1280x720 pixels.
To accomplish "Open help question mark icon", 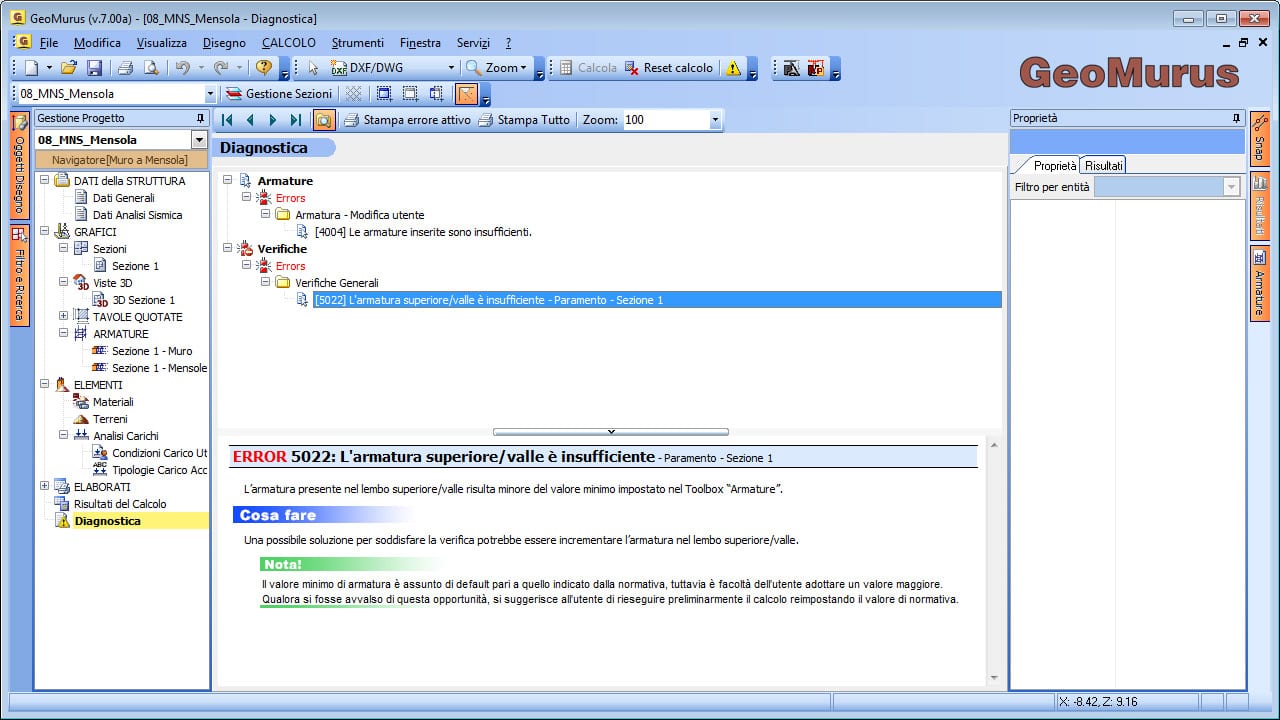I will tap(264, 68).
